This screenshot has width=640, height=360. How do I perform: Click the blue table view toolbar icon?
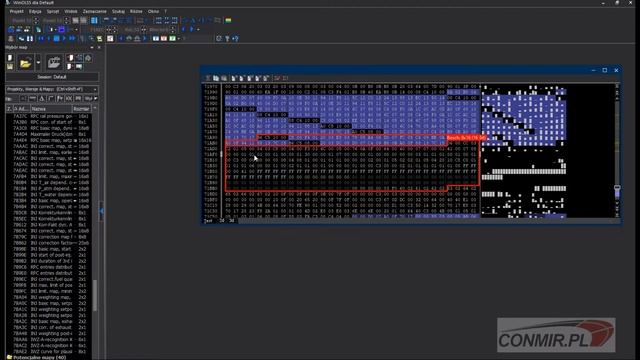(94, 20)
